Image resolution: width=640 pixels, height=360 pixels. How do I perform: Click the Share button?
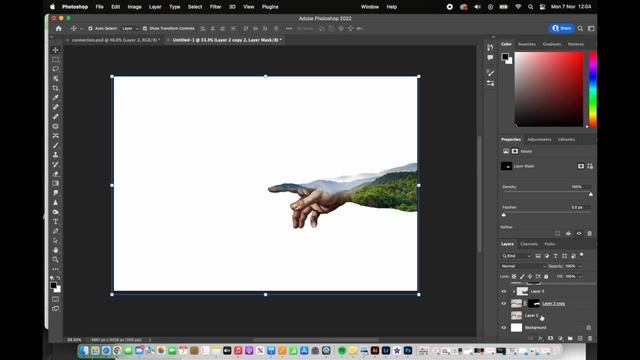(562, 28)
